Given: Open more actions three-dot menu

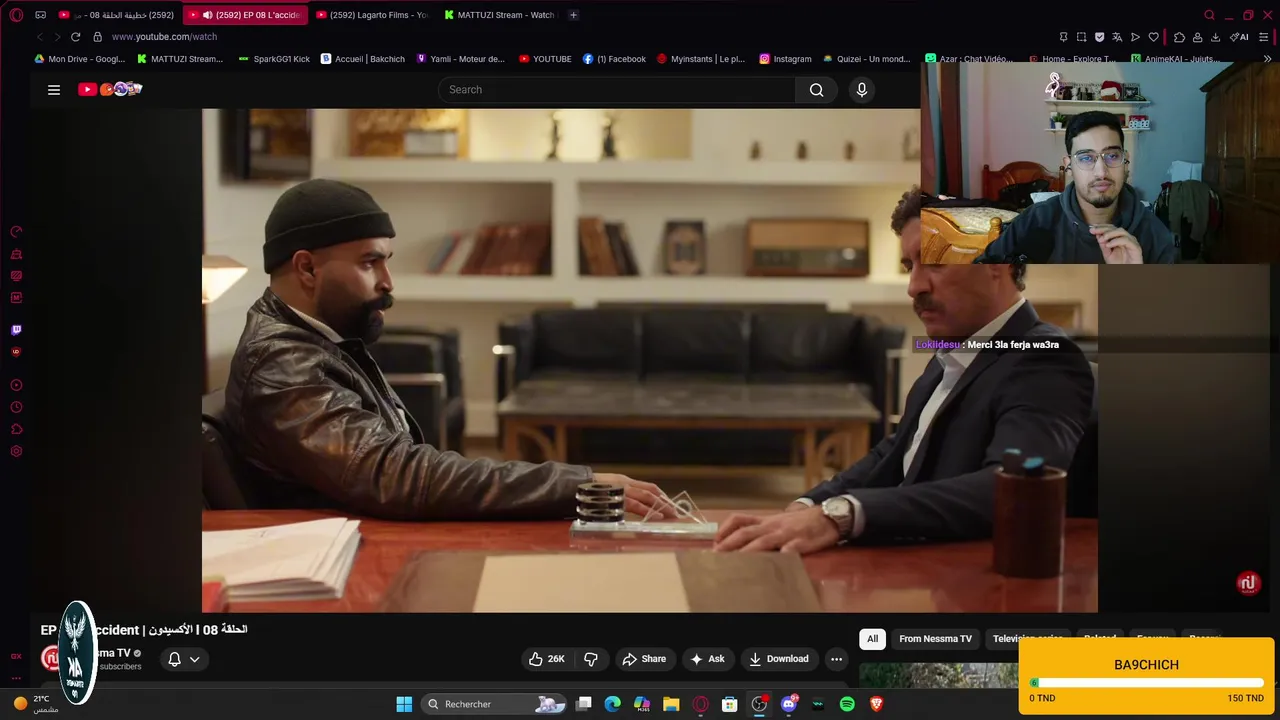Looking at the screenshot, I should point(836,659).
